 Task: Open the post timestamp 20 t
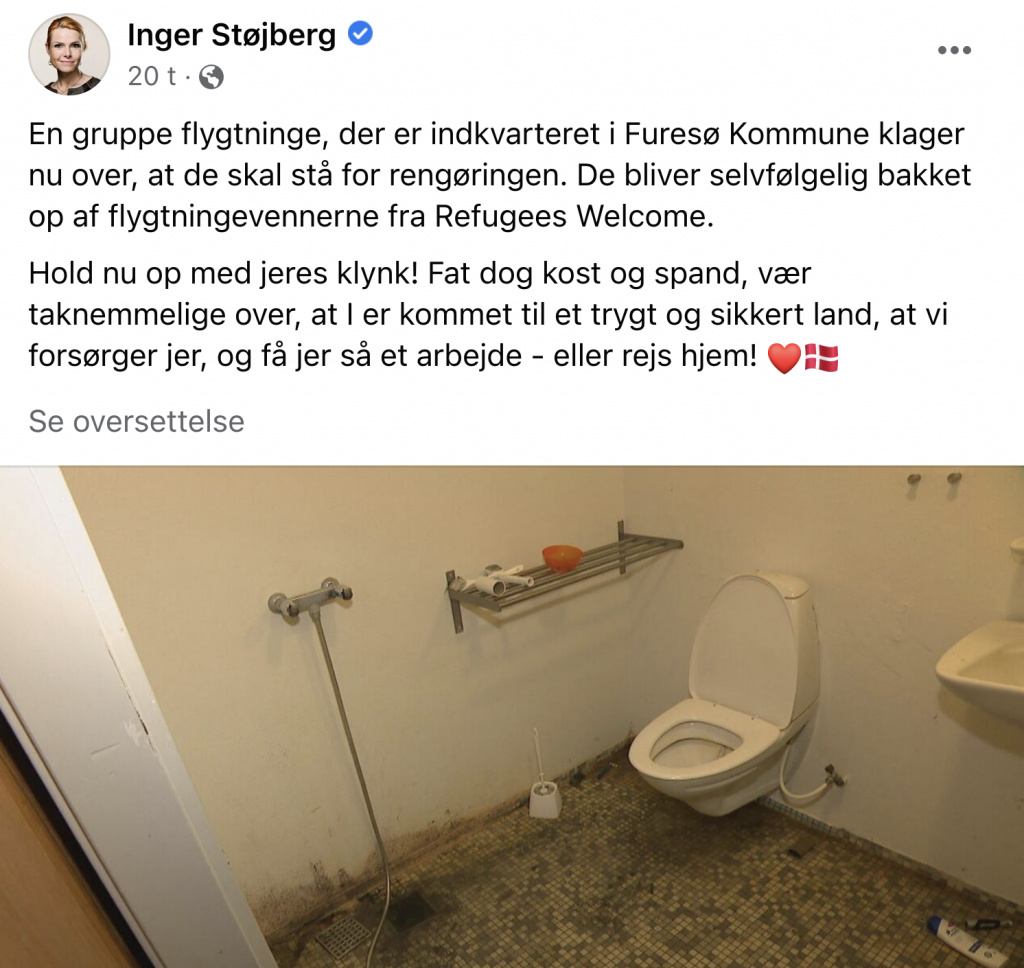click(152, 76)
